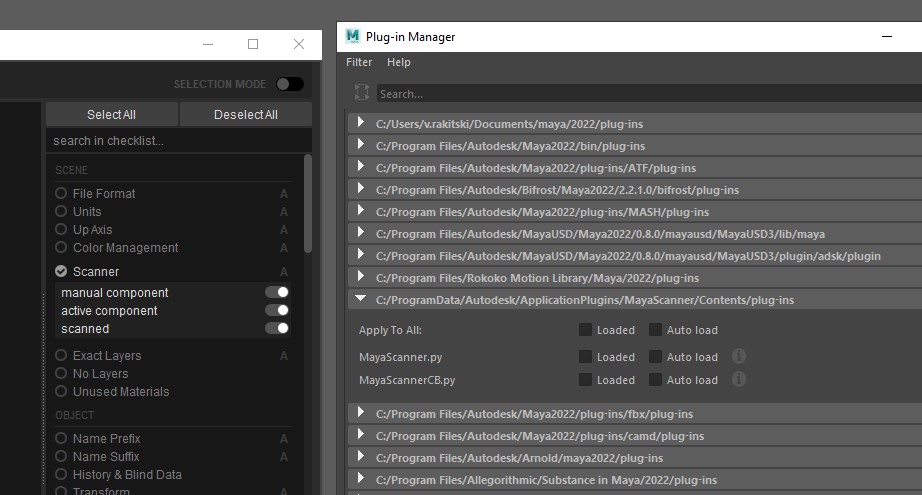
Task: Enable the Up Axis check
Action: point(61,229)
